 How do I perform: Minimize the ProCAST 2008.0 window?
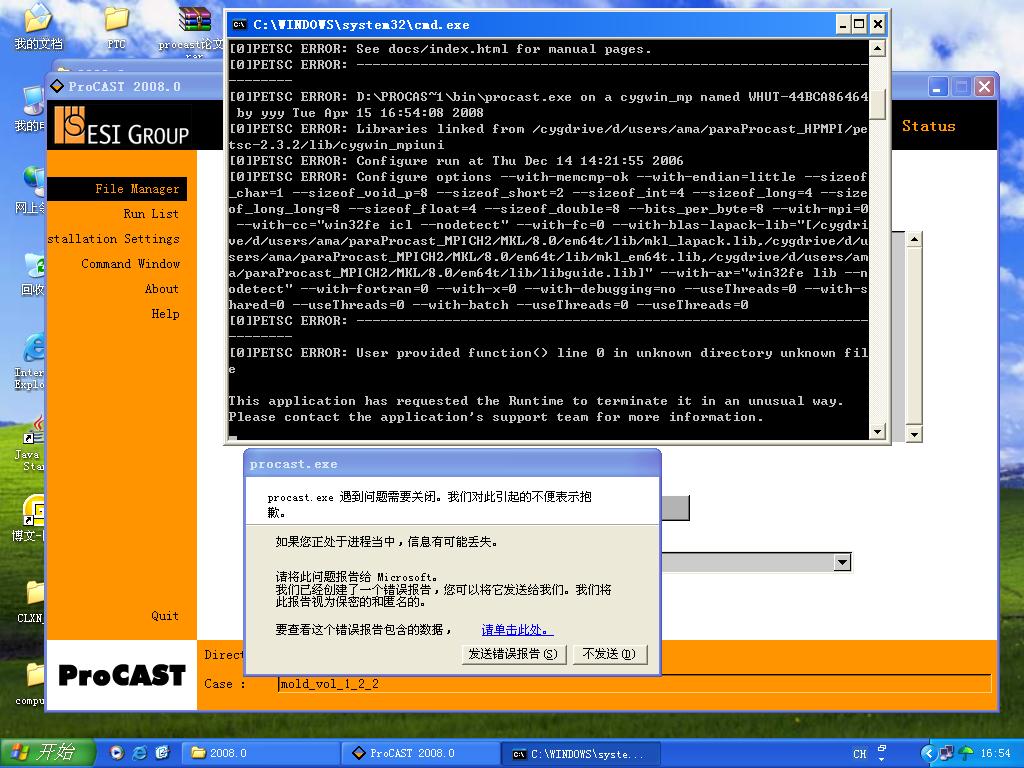937,86
